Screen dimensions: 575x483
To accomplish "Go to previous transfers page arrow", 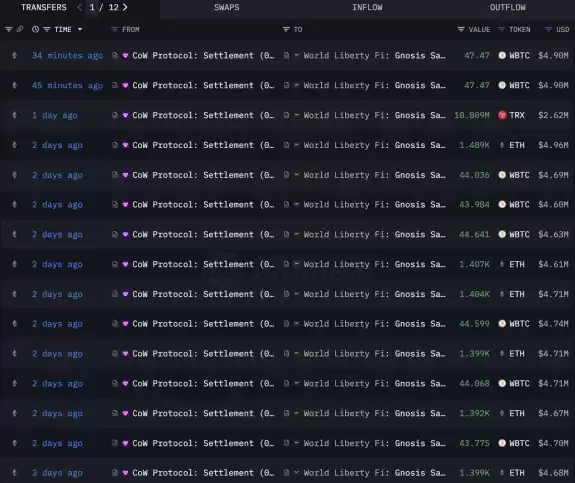I will (x=79, y=7).
